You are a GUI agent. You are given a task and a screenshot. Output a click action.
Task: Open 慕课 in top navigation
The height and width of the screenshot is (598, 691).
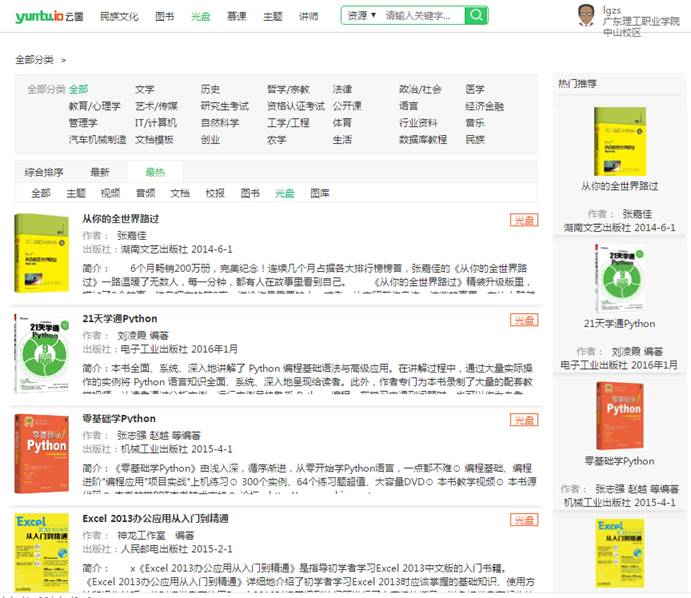coord(237,17)
